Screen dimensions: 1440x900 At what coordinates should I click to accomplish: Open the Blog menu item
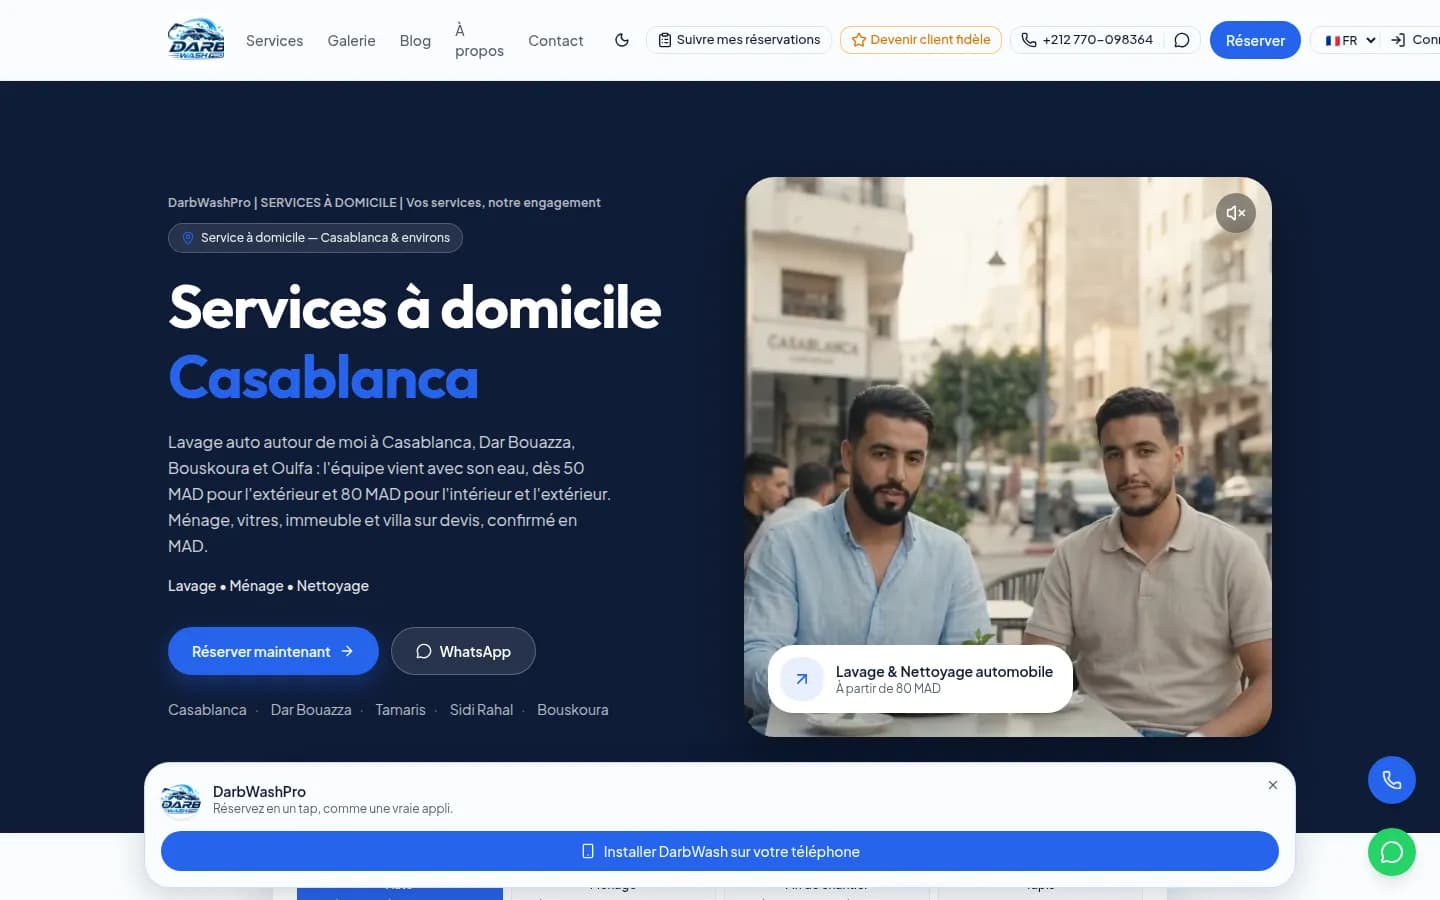coord(415,41)
